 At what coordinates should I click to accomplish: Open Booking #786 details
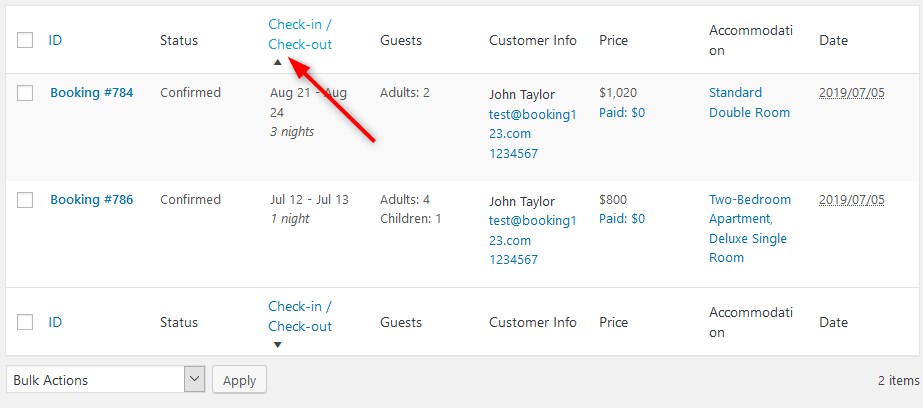click(91, 200)
